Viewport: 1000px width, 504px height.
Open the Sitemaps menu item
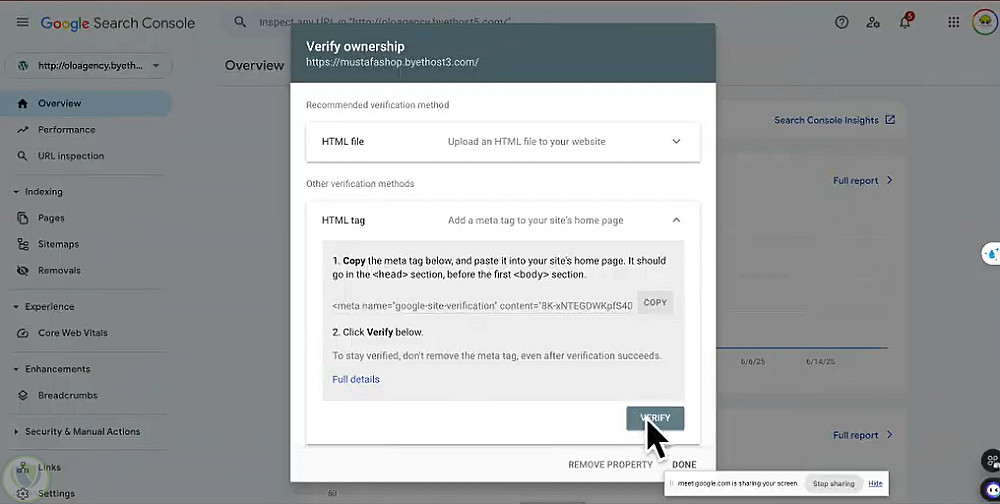[58, 244]
